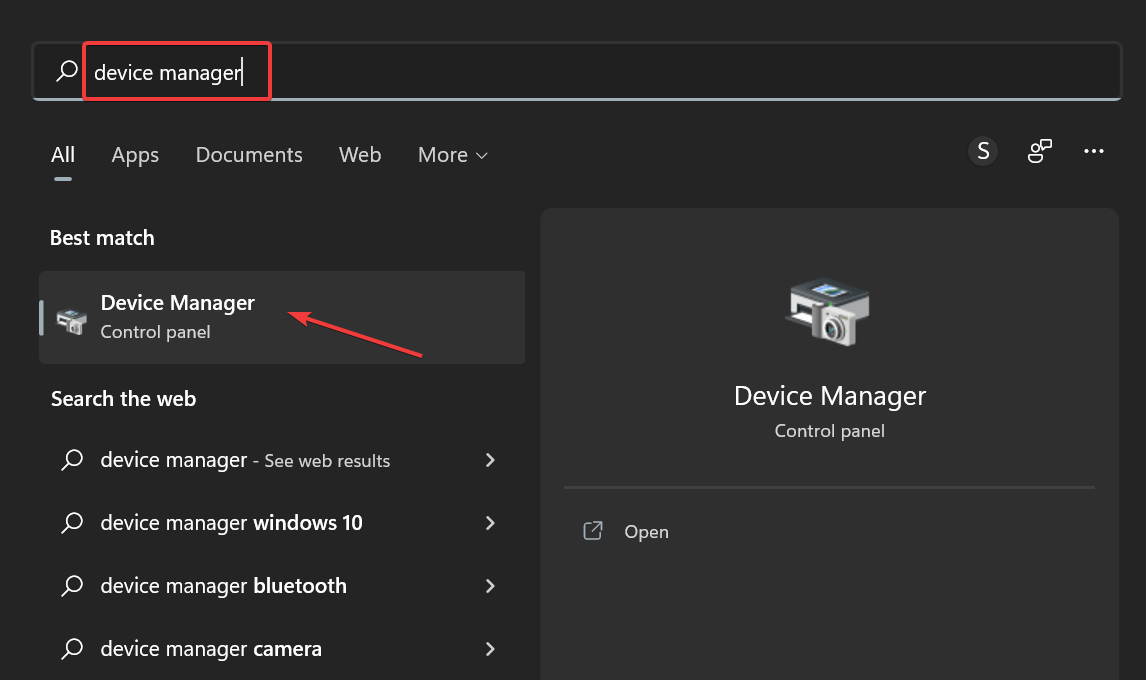Click chevron next to device manager camera

click(x=490, y=648)
